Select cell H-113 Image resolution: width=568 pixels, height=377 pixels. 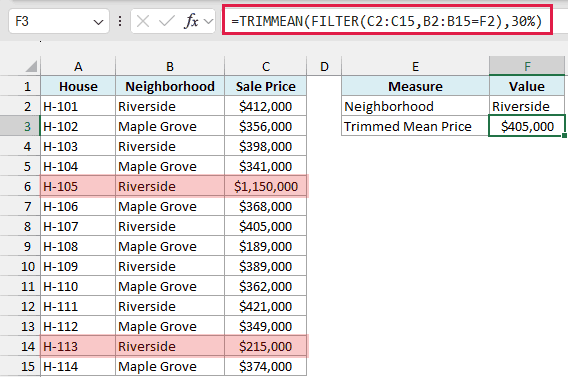[78, 346]
